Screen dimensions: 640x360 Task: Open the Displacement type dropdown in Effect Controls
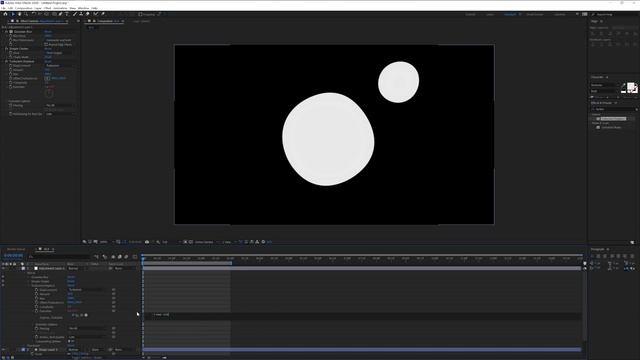click(60, 66)
